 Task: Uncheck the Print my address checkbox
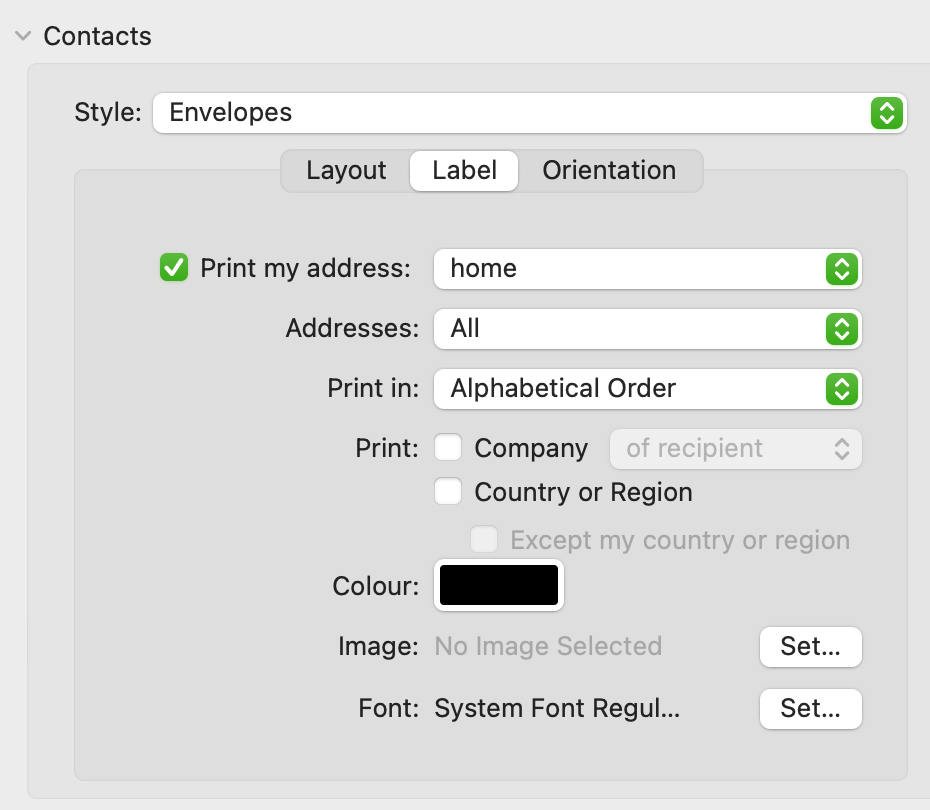coord(174,267)
